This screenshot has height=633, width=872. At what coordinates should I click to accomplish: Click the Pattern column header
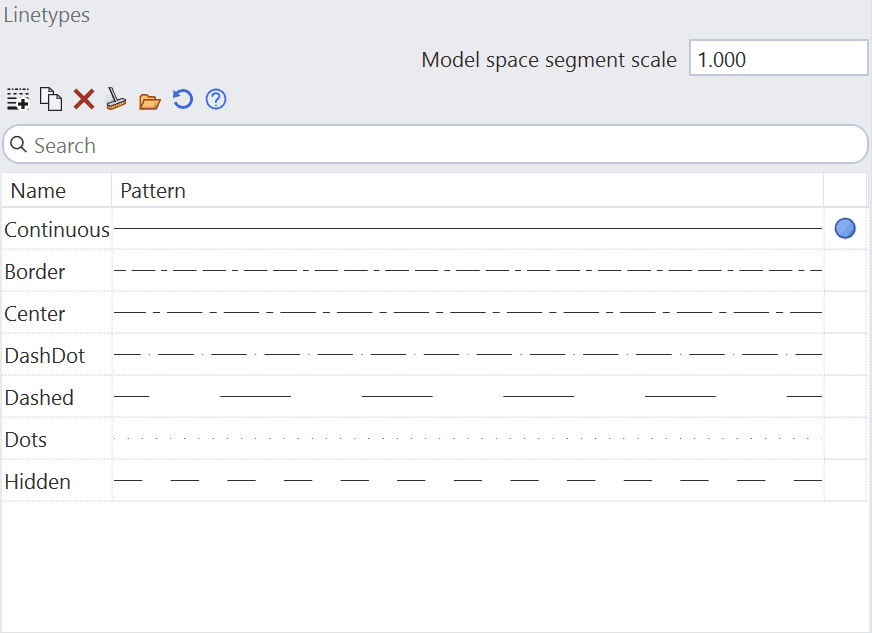468,191
